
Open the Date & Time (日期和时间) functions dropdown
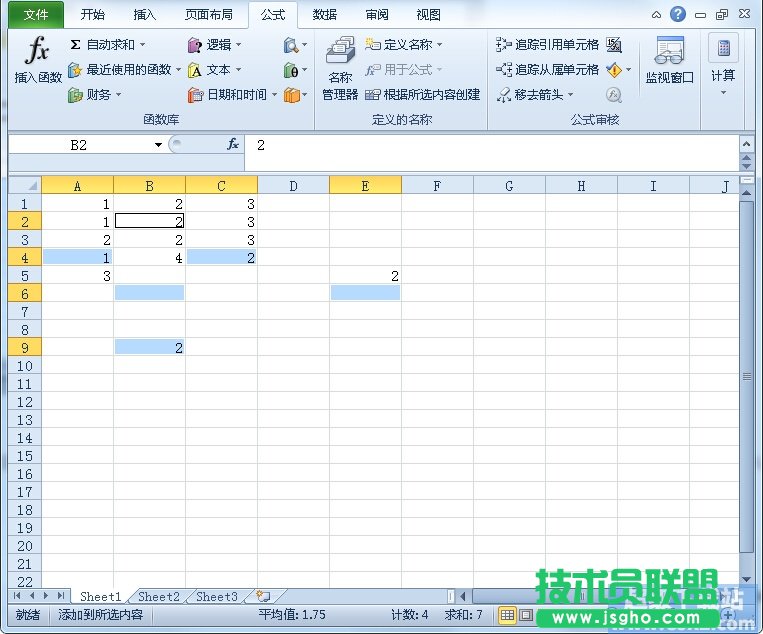274,95
